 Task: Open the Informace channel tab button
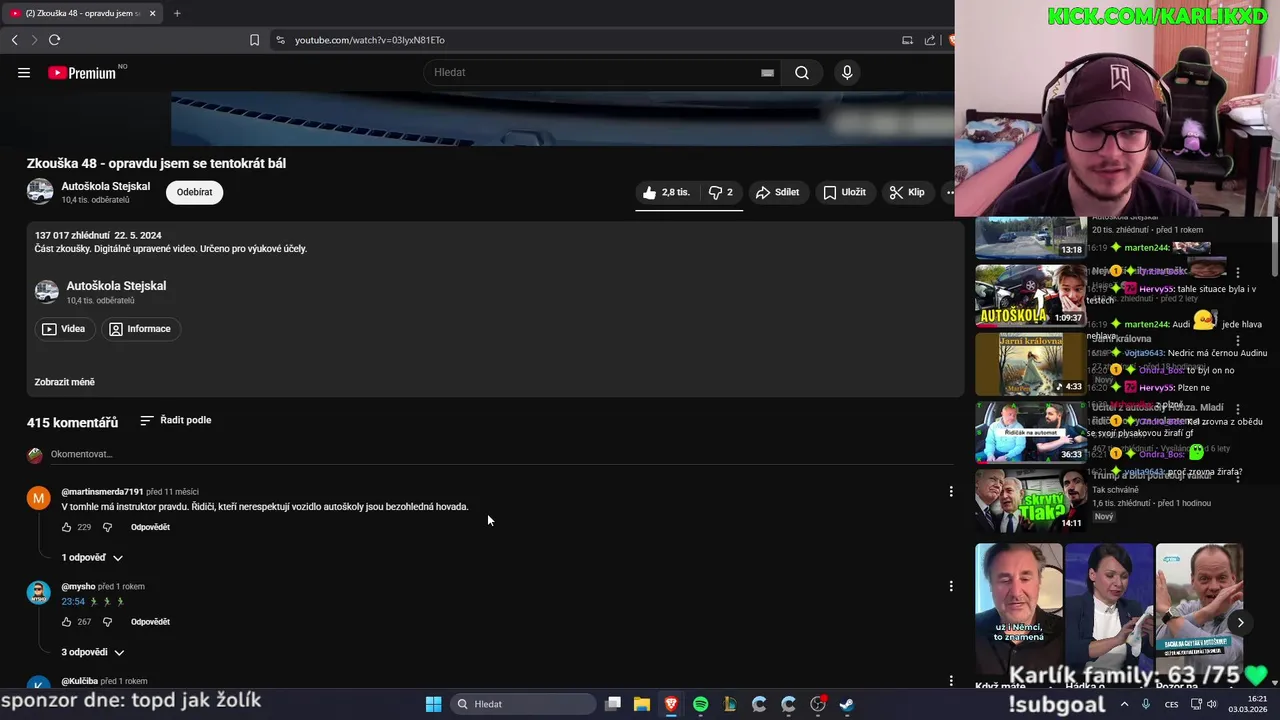[x=141, y=329]
